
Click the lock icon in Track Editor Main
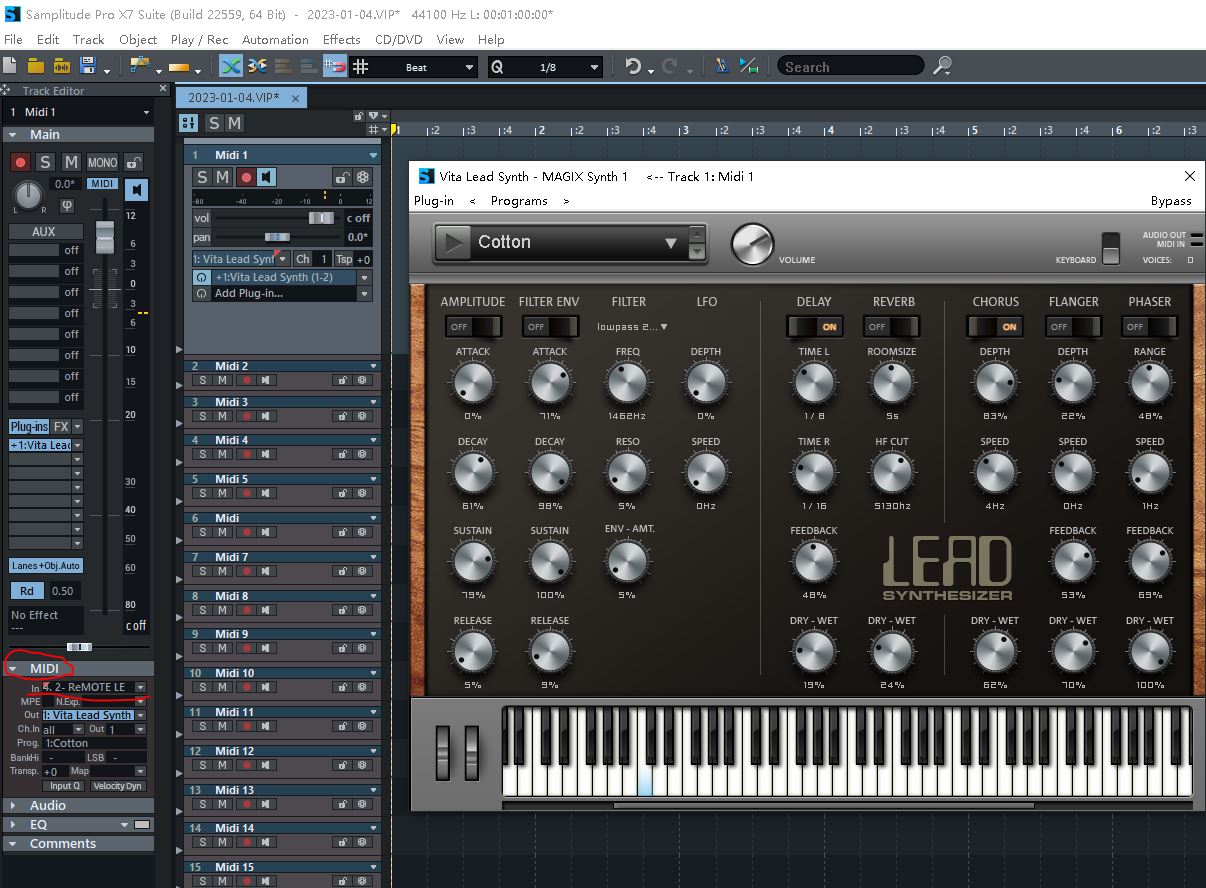[133, 162]
